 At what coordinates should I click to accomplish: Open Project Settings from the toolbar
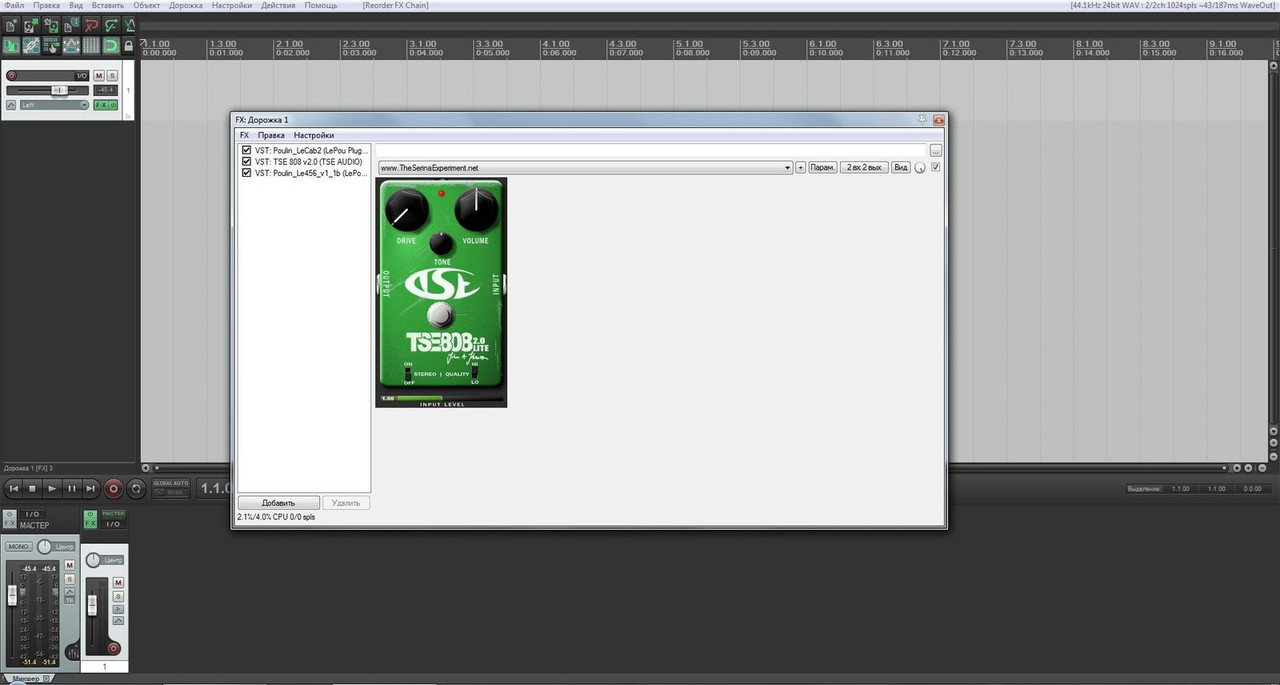[x=71, y=25]
